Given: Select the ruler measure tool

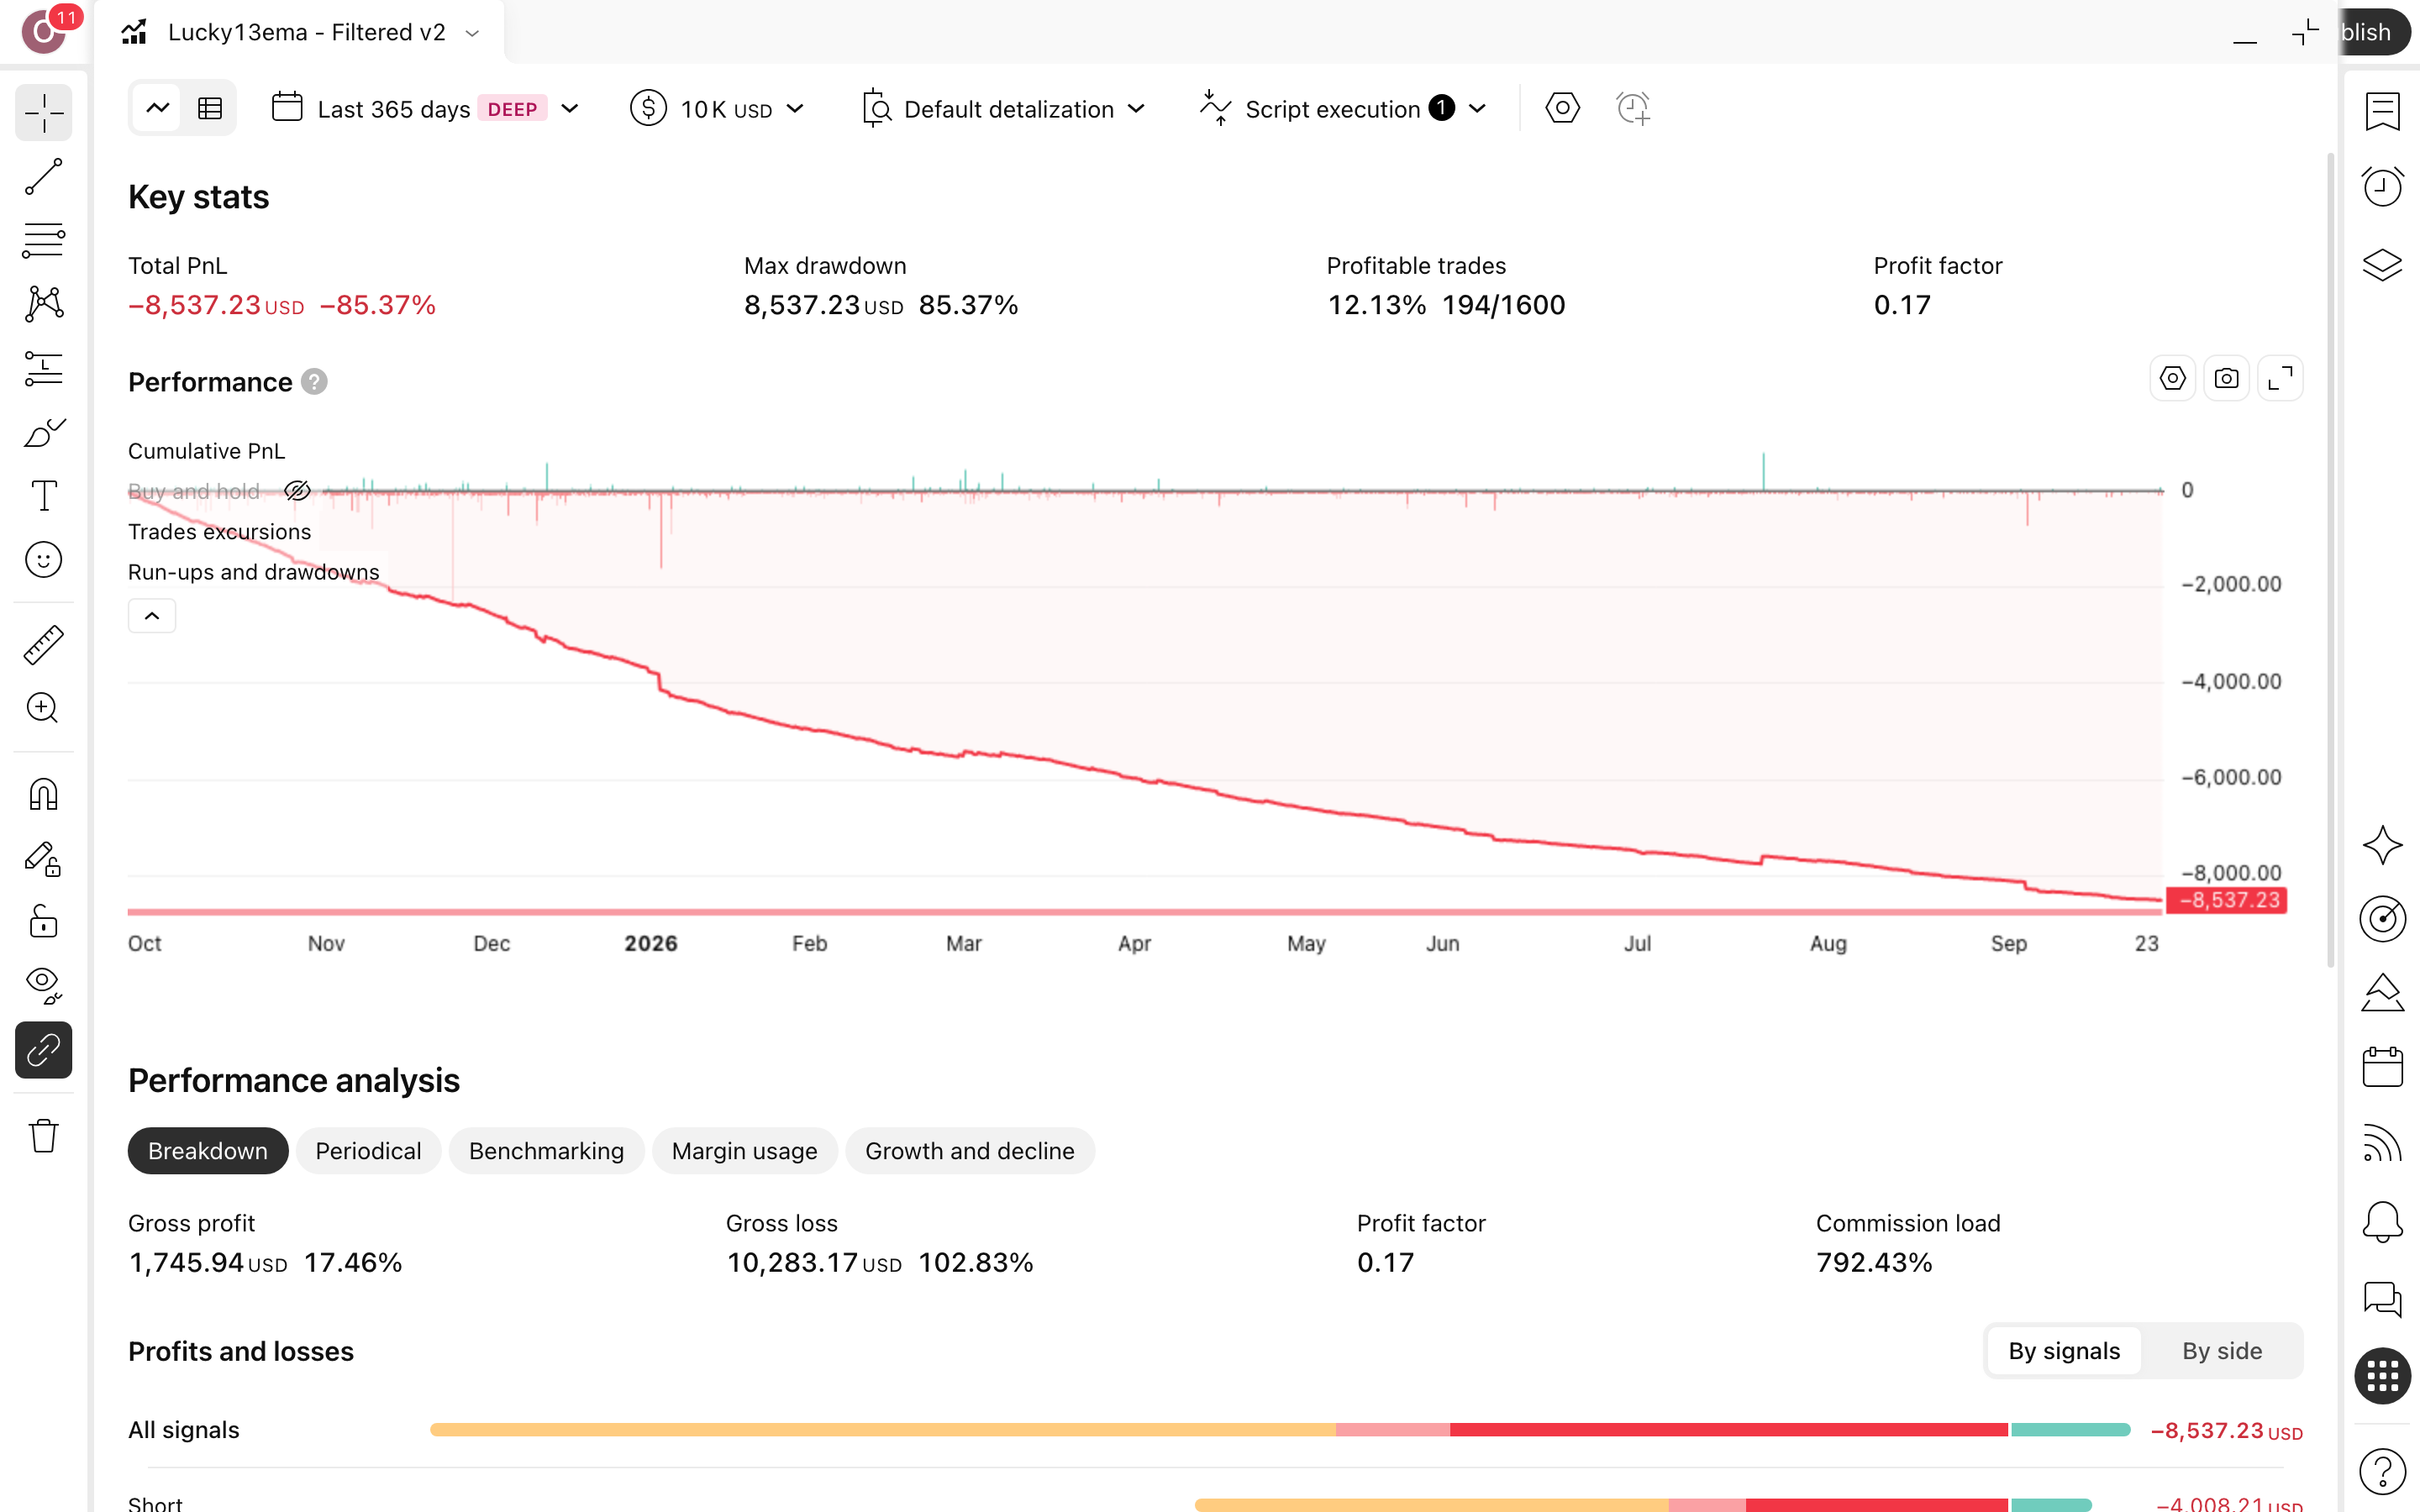Looking at the screenshot, I should pyautogui.click(x=44, y=645).
